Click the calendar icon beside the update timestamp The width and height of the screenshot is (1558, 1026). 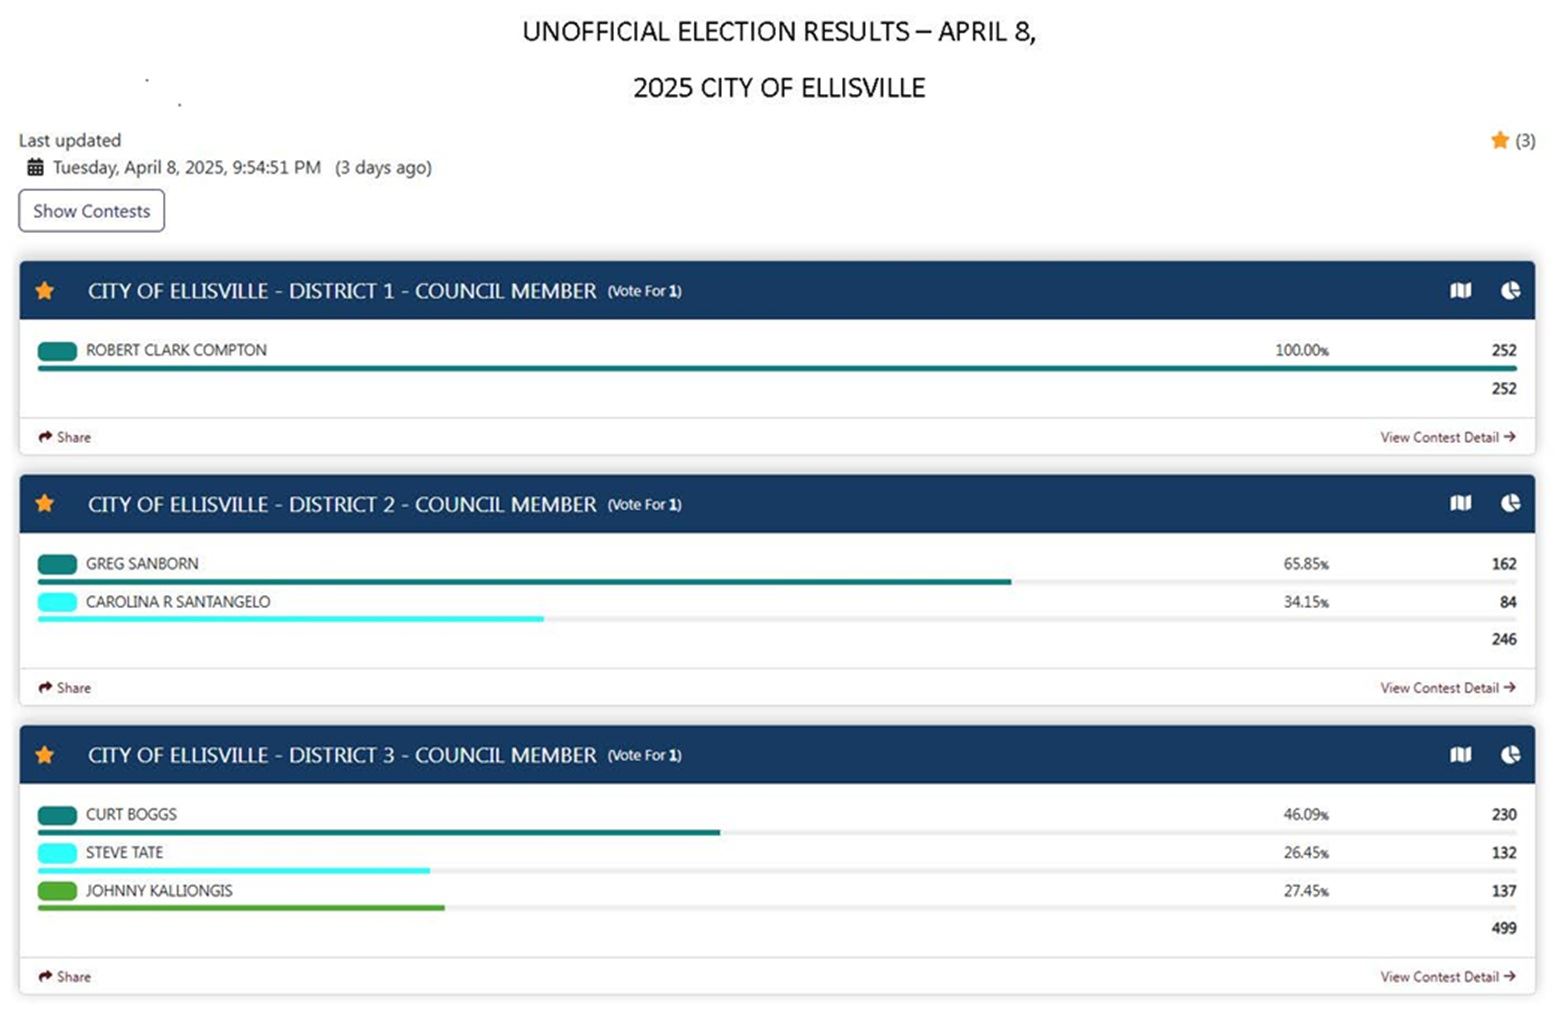tap(35, 167)
